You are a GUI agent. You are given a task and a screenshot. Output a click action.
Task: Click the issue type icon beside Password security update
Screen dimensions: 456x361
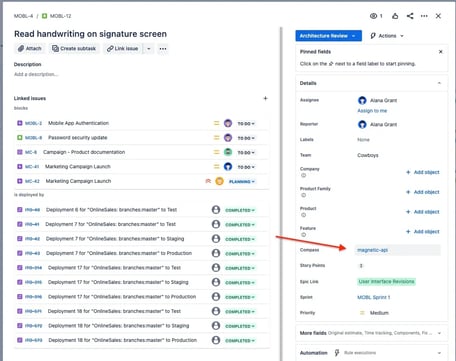(x=20, y=137)
